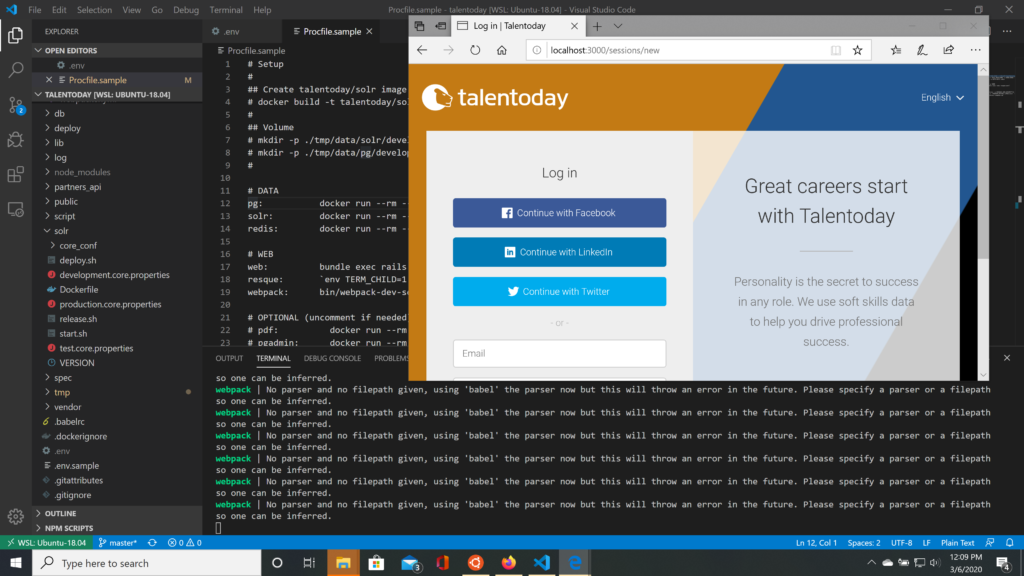The image size is (1024, 576).
Task: Open the Explorer view in the activity bar
Action: pos(16,35)
